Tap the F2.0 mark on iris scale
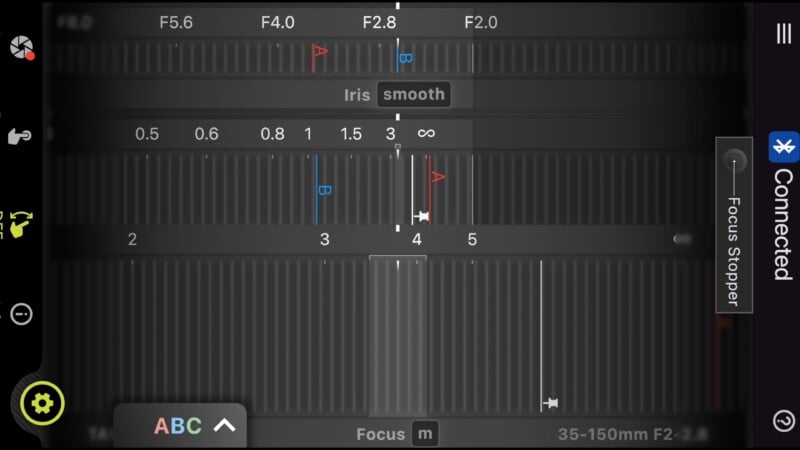Viewport: 800px width, 450px height. (x=480, y=23)
